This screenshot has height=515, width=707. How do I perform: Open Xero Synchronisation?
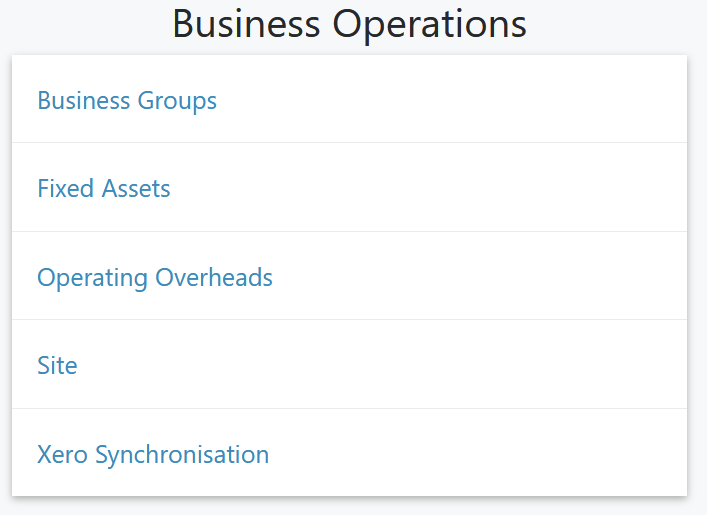(153, 455)
